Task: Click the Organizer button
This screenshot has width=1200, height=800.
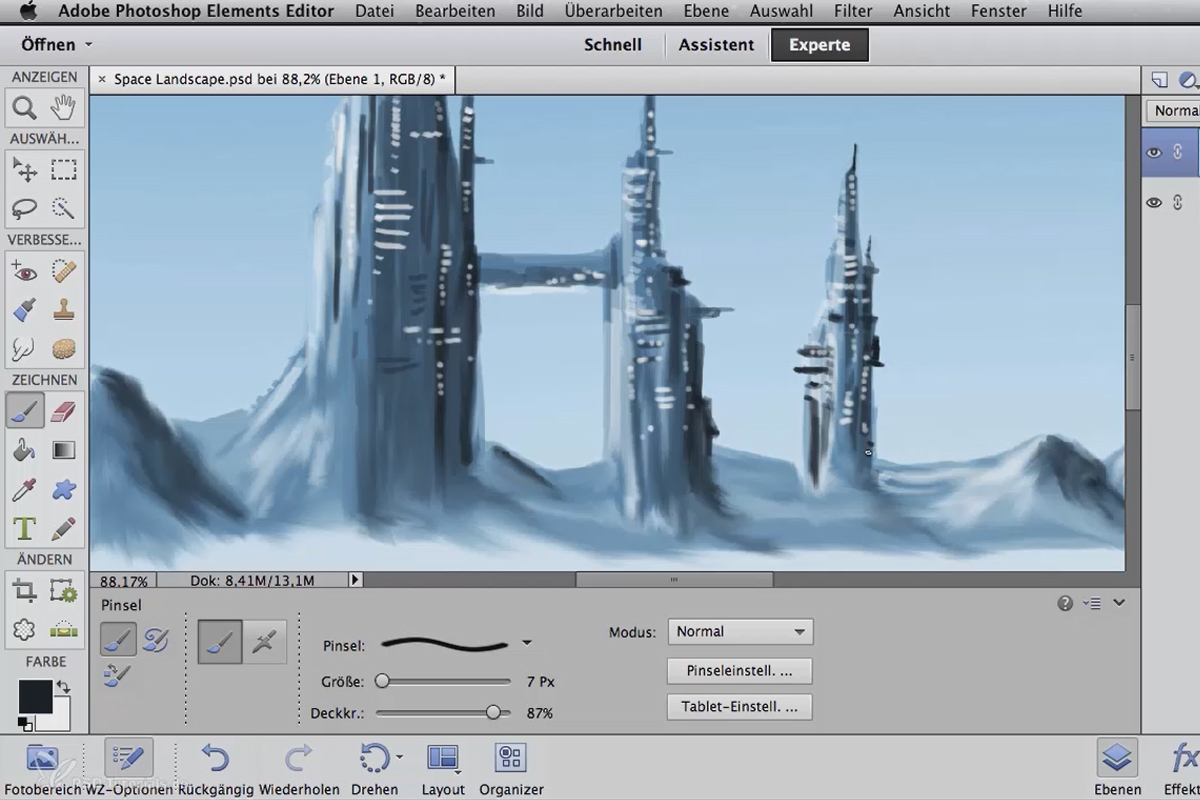Action: coord(511,767)
